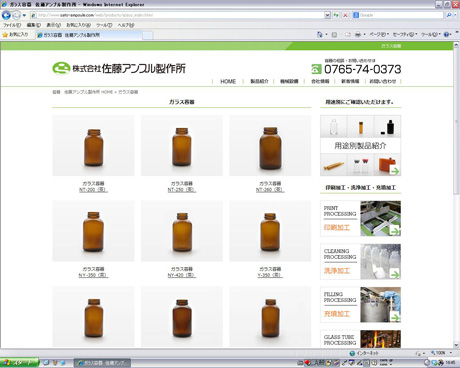Viewport: 460px width, 368px height.
Task: Open the 表示 menu
Action: coord(53,25)
